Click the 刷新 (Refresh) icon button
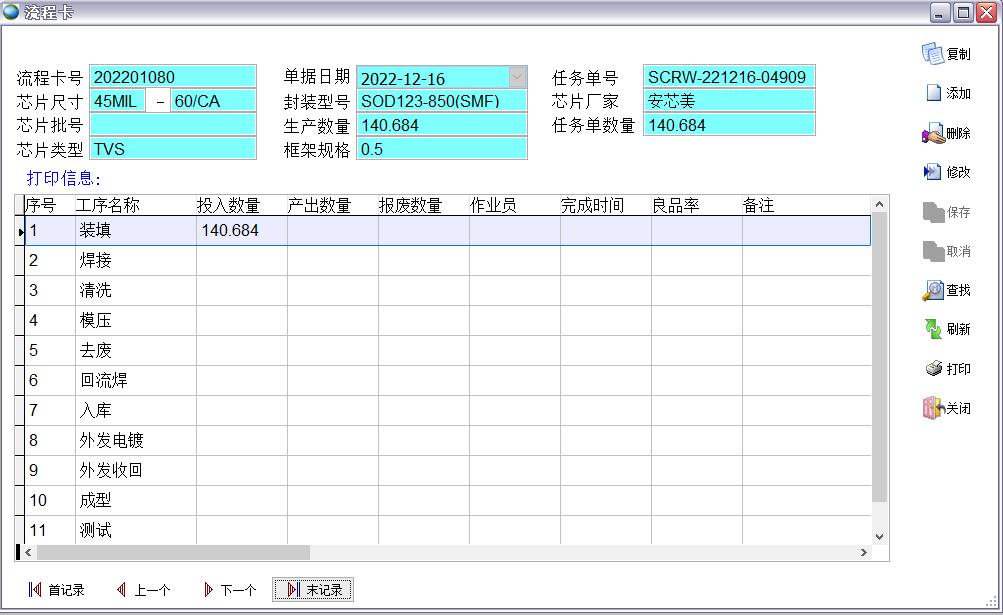Viewport: 1003px width, 615px height. pyautogui.click(x=946, y=329)
